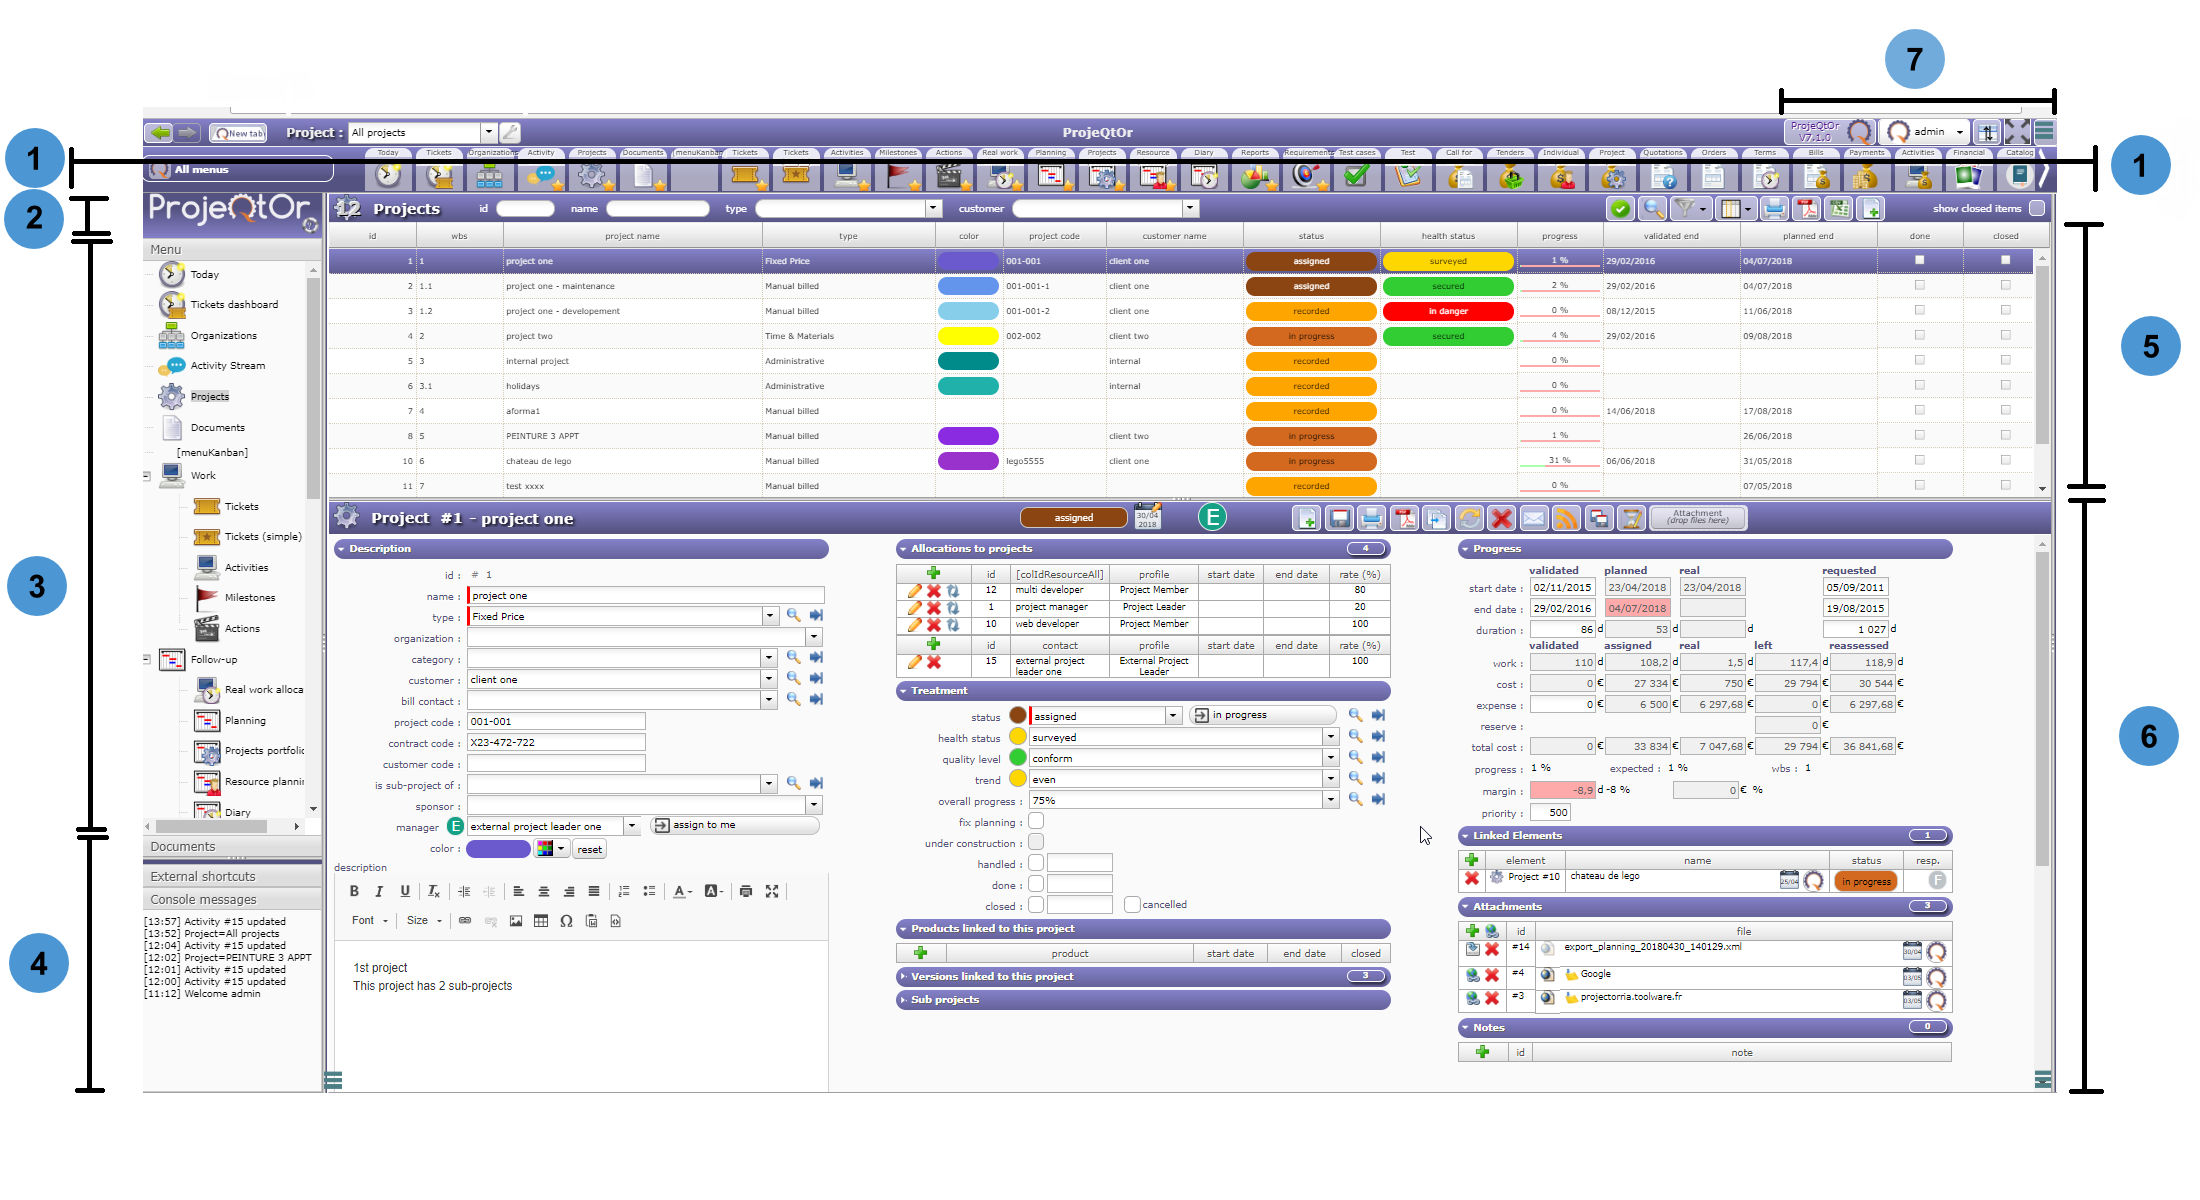Click the green back navigation arrow
2200x1200 pixels.
click(x=159, y=132)
